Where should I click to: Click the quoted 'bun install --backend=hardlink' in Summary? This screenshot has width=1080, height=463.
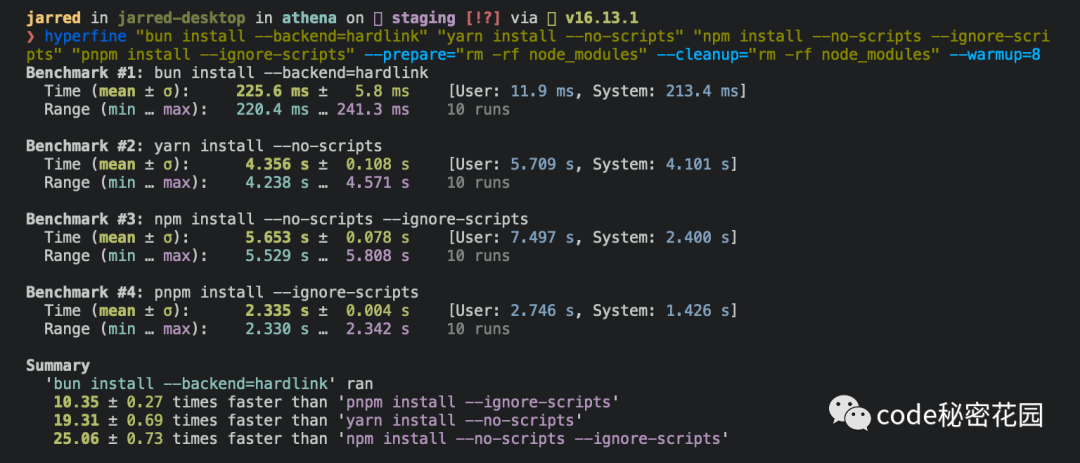point(191,383)
